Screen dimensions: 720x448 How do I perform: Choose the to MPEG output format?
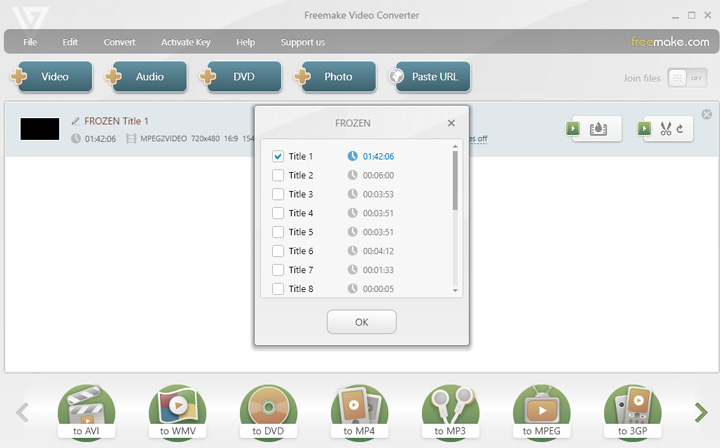pos(541,412)
